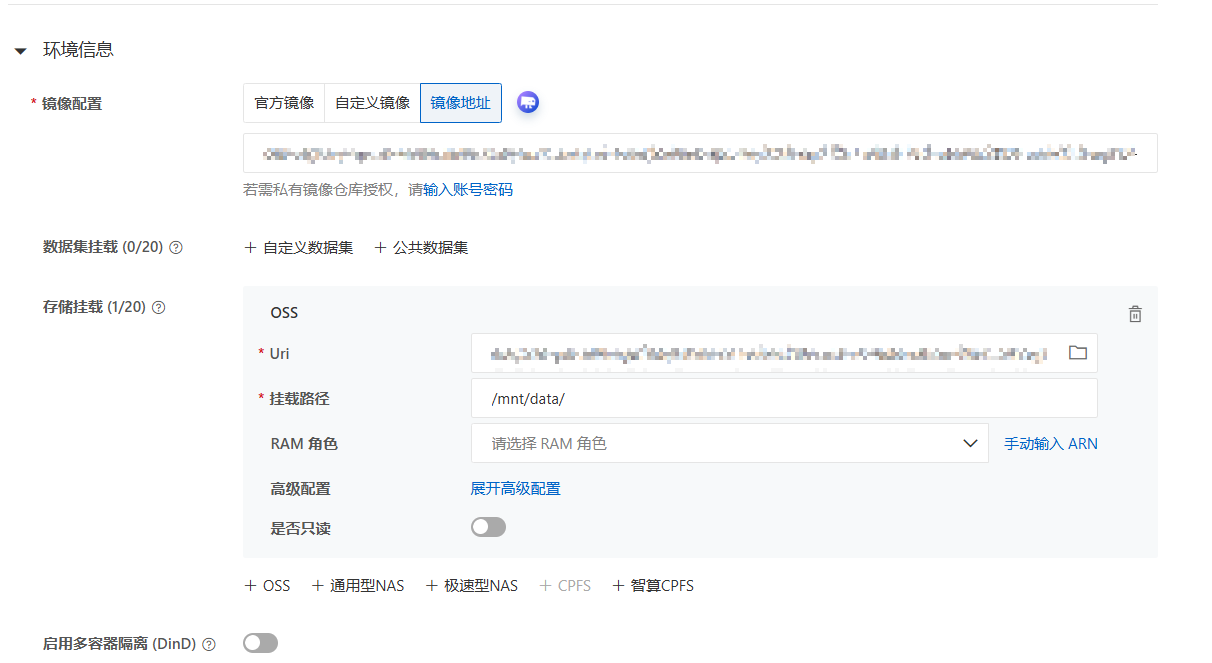The height and width of the screenshot is (663, 1212).
Task: Collapse the 环境信息 section
Action: pyautogui.click(x=21, y=51)
